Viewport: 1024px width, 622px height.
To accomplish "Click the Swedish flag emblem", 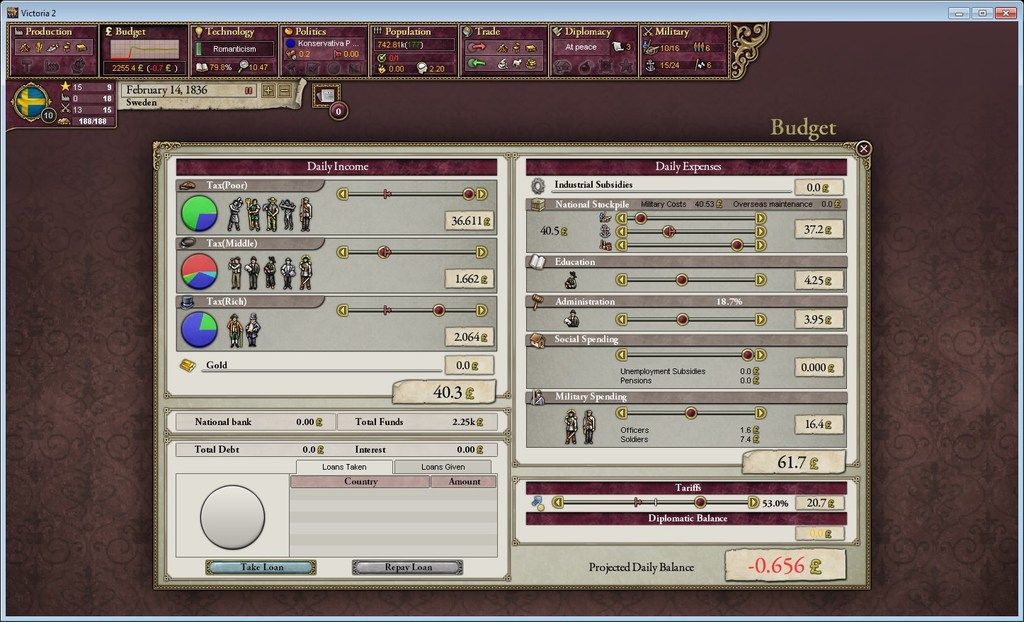I will click(x=30, y=102).
